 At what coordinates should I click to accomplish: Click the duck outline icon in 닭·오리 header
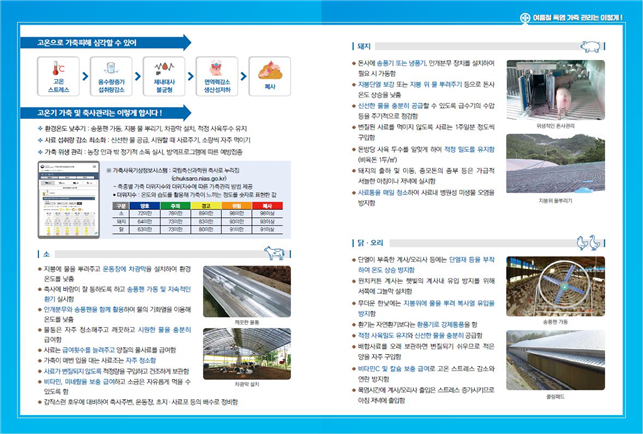595,243
